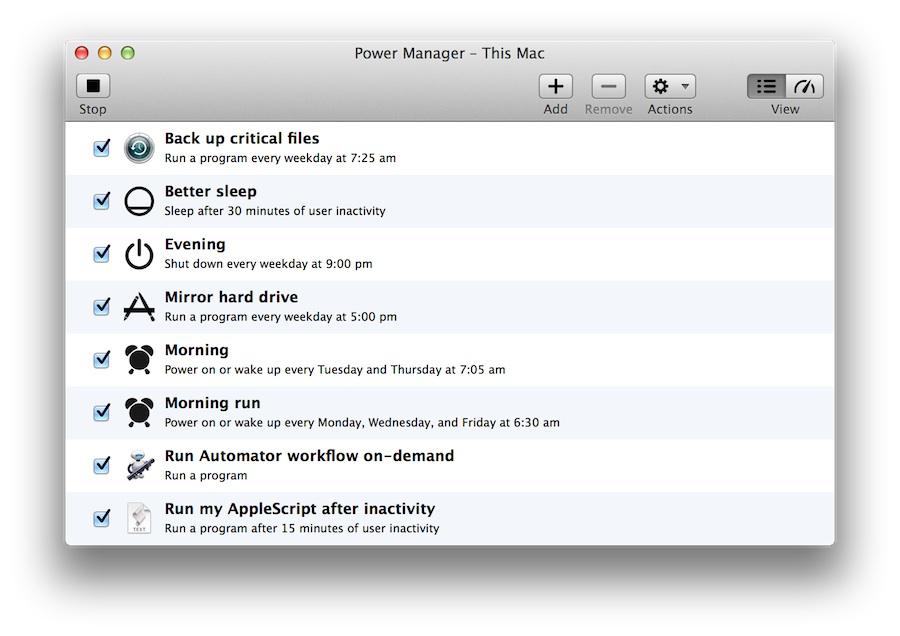Click the sleep icon for Better sleep
Screen dimensions: 900x636
point(139,201)
